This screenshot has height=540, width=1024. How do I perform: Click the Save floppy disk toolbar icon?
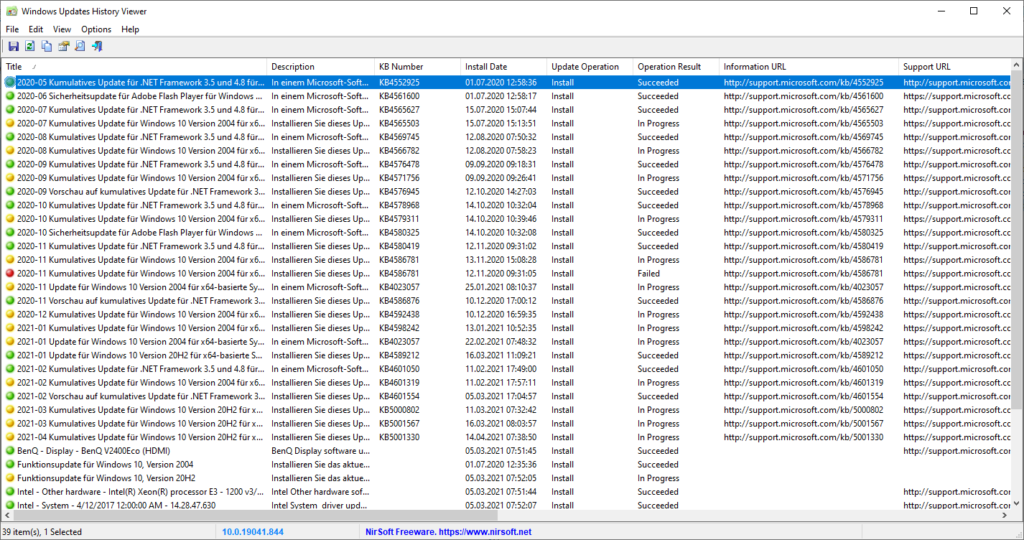point(13,46)
